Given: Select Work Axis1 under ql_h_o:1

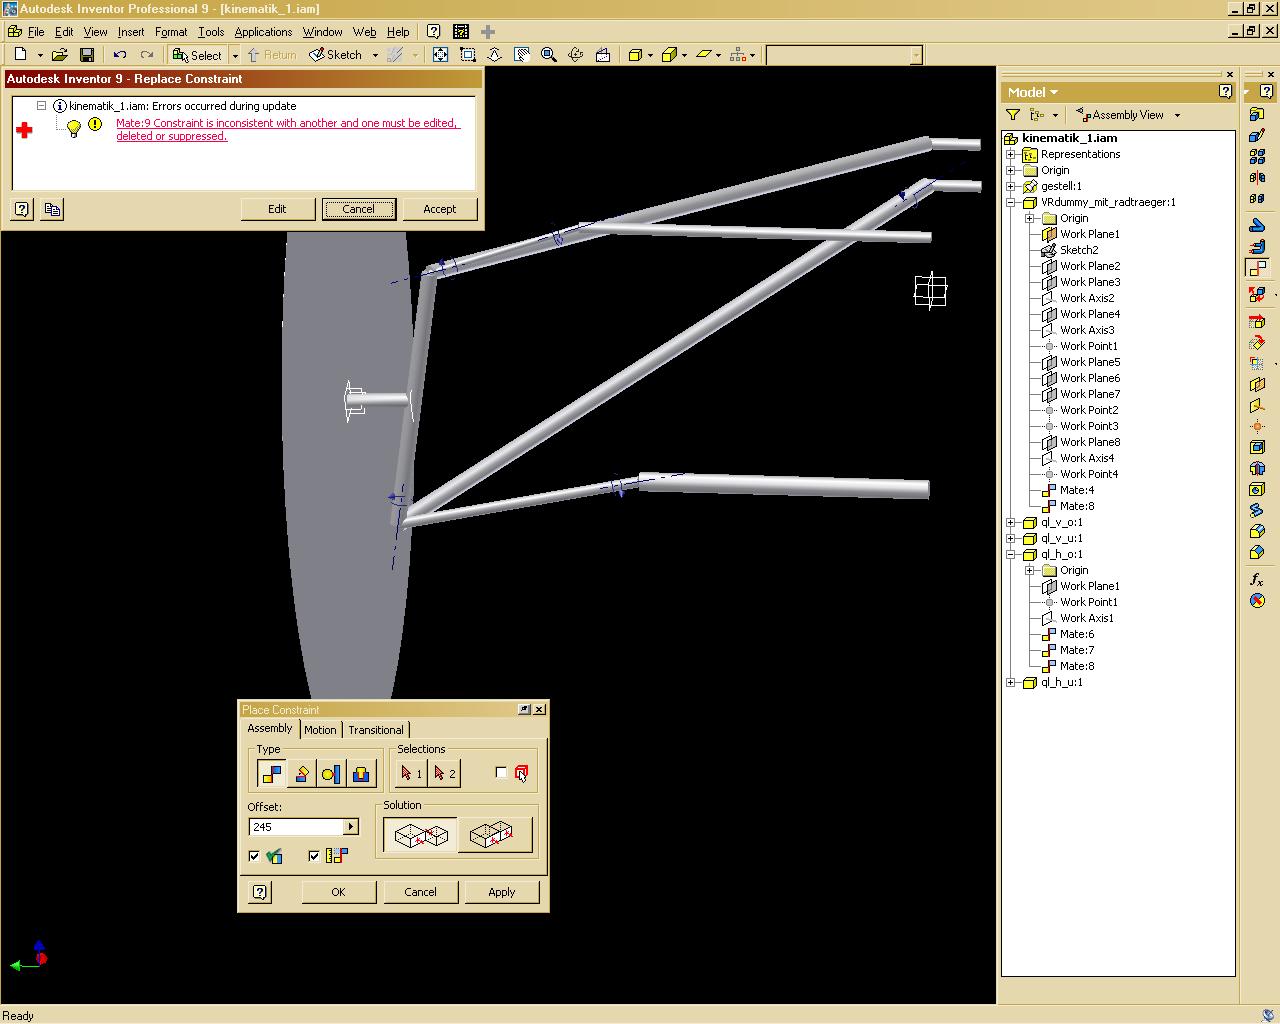Looking at the screenshot, I should click(1087, 618).
